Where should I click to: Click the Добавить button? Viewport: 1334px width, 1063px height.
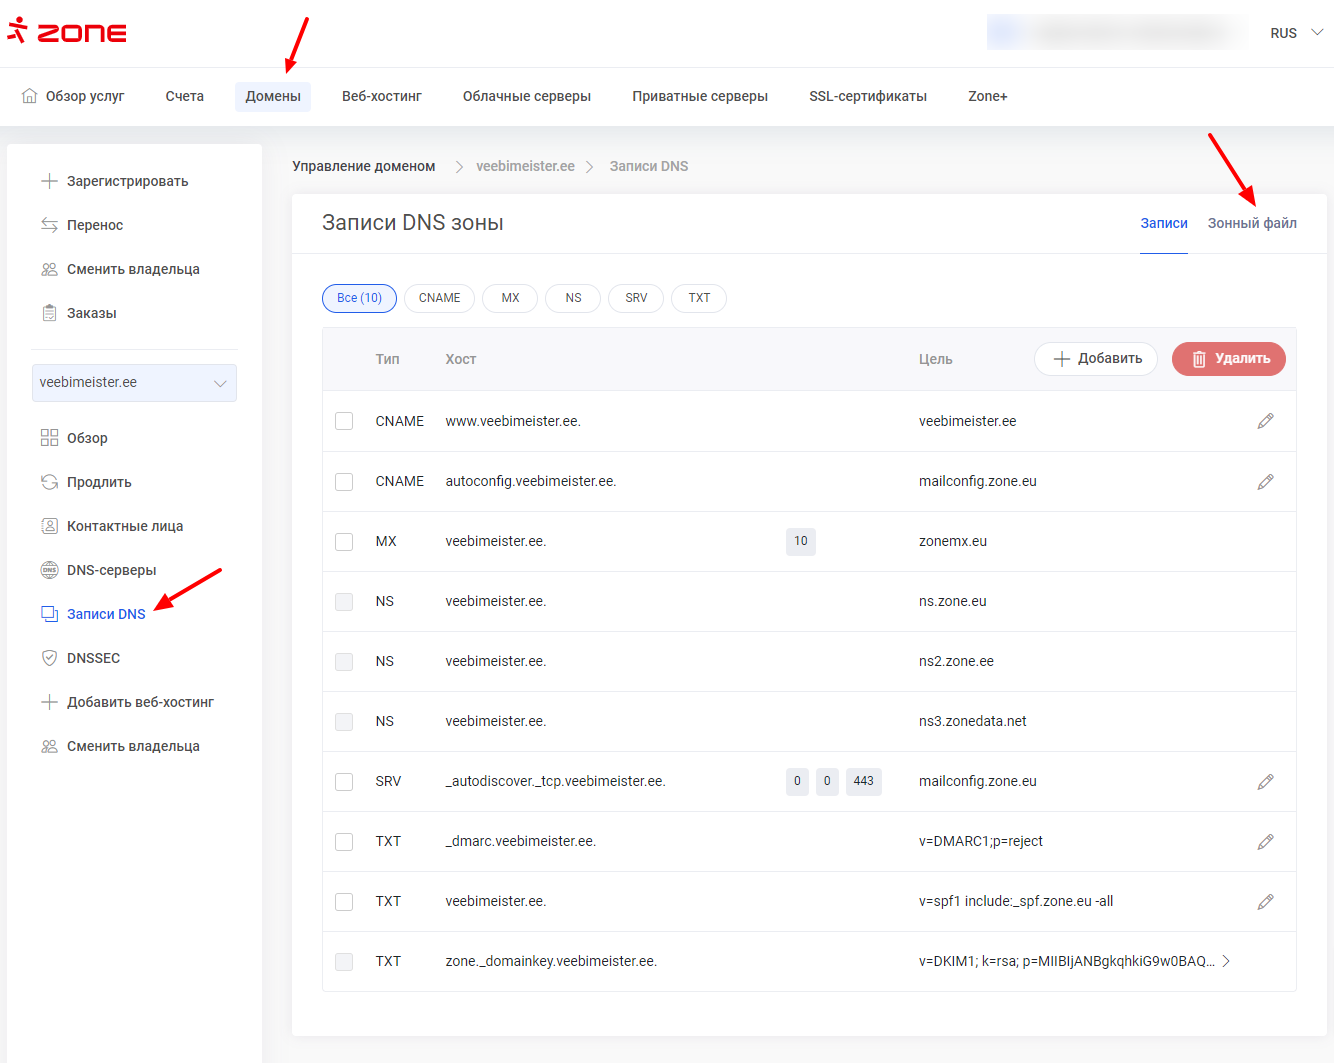(1095, 359)
